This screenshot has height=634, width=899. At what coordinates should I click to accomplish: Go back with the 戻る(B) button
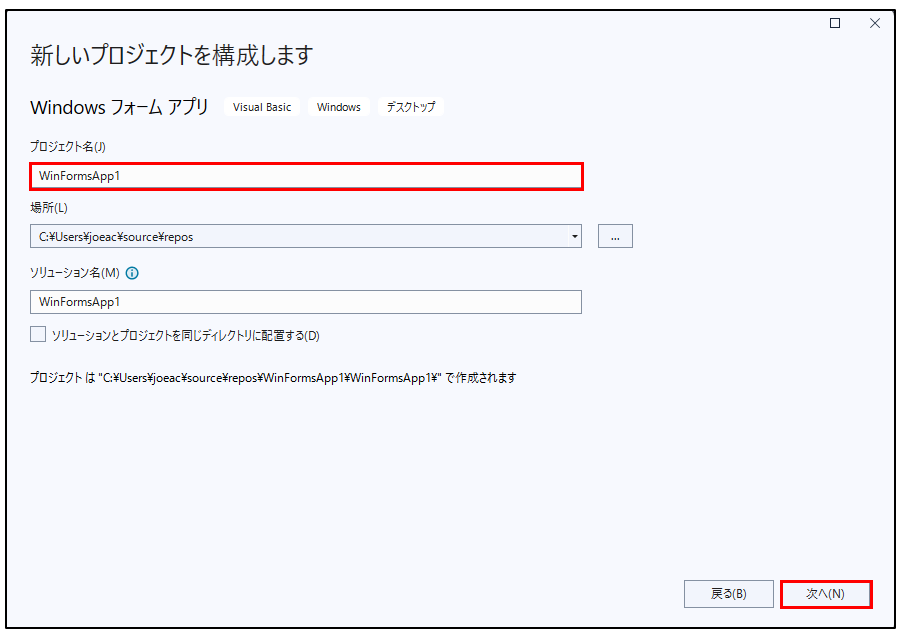pos(728,593)
